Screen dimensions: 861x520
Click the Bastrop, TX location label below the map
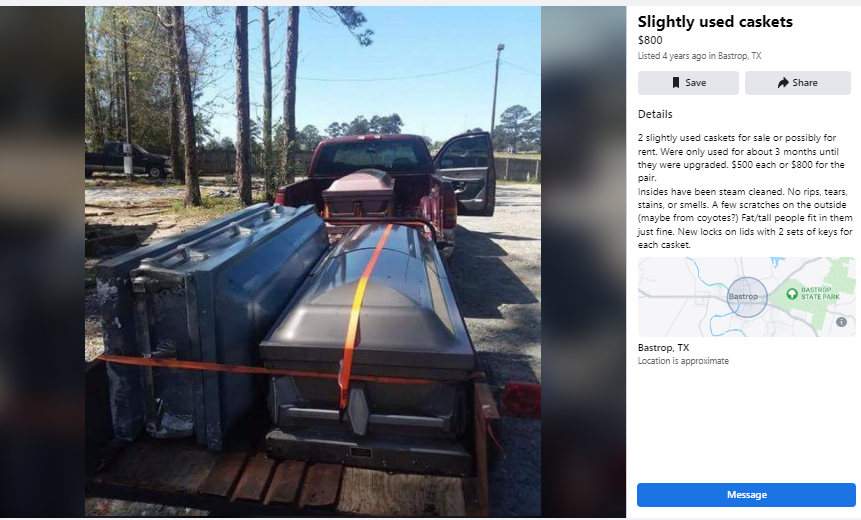[663, 348]
